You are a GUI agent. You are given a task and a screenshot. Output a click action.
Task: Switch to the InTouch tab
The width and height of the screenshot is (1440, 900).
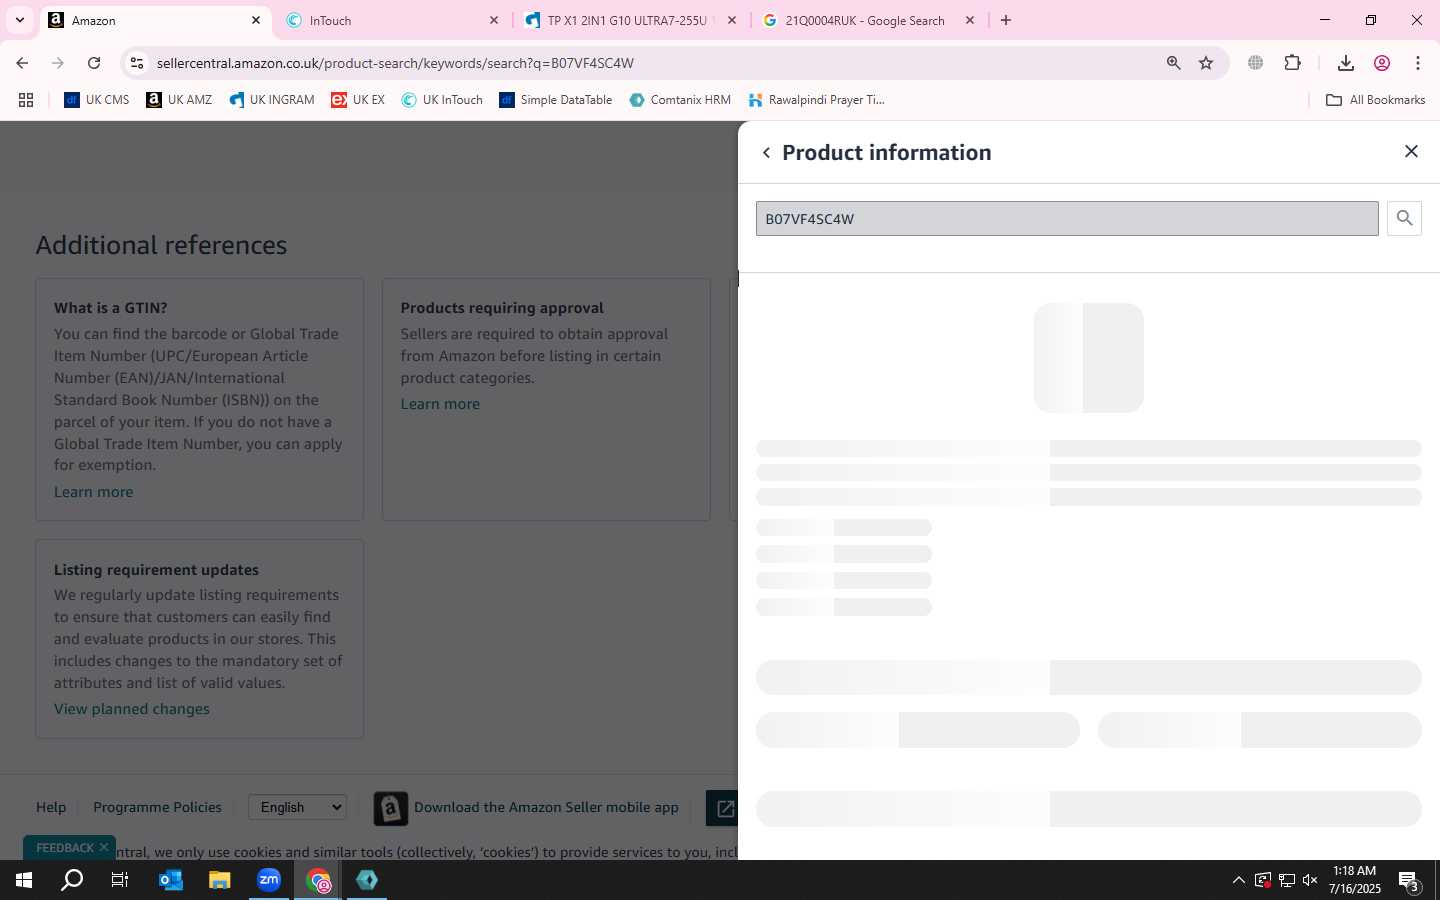tap(390, 20)
